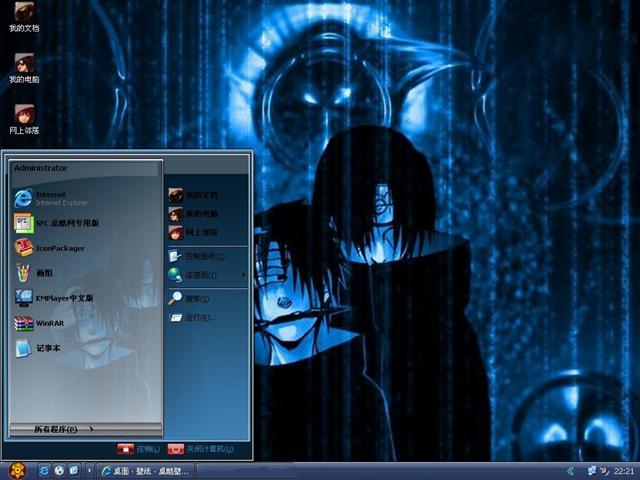The height and width of the screenshot is (480, 640).
Task: Click the third quick launch icon
Action: pos(74,471)
